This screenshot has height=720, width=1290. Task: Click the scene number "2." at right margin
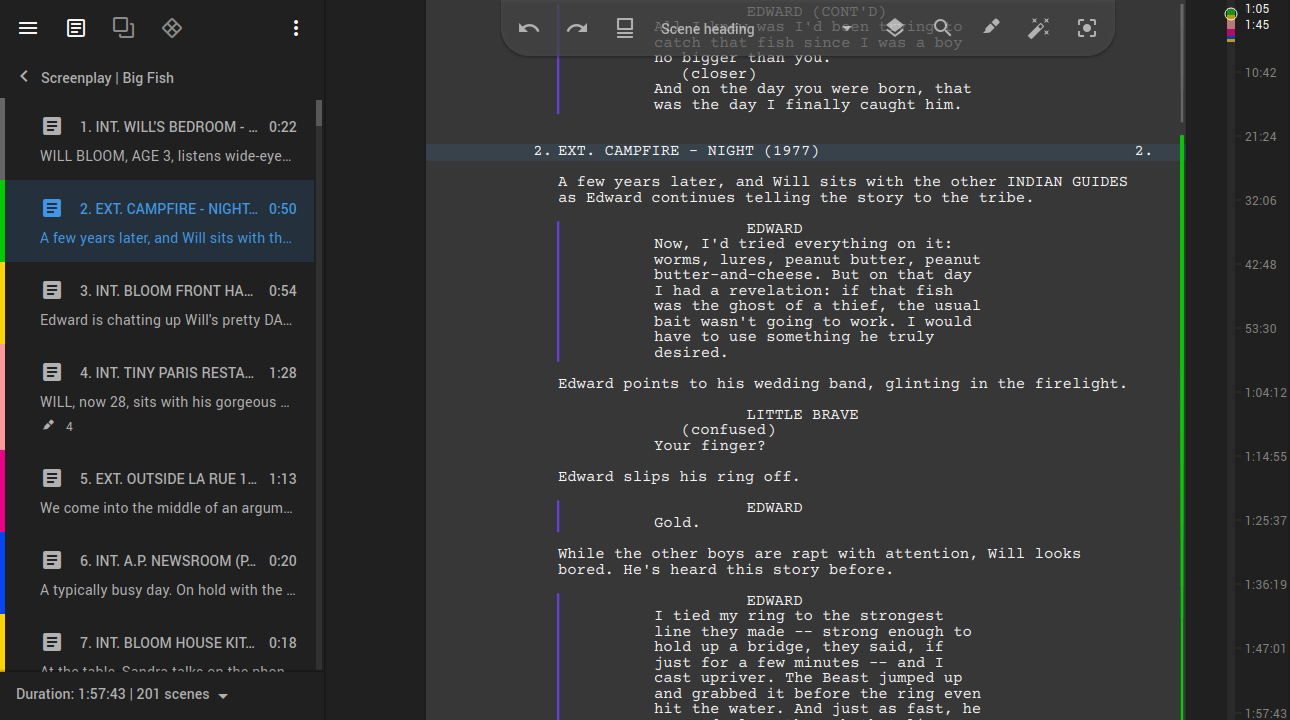click(1143, 152)
